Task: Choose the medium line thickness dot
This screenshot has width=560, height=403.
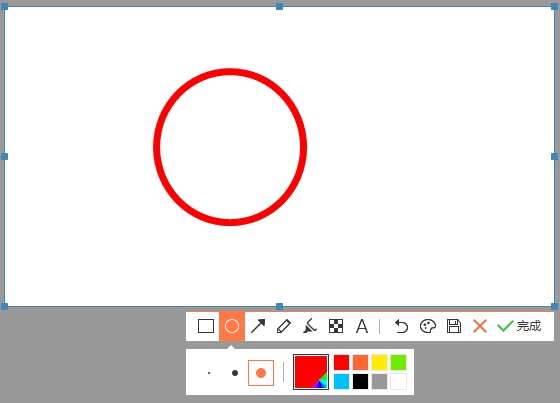Action: coord(235,373)
